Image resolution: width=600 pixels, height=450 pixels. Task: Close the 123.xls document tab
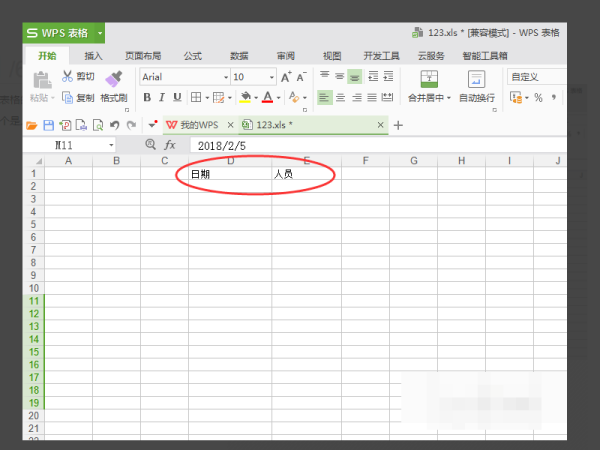(380, 125)
